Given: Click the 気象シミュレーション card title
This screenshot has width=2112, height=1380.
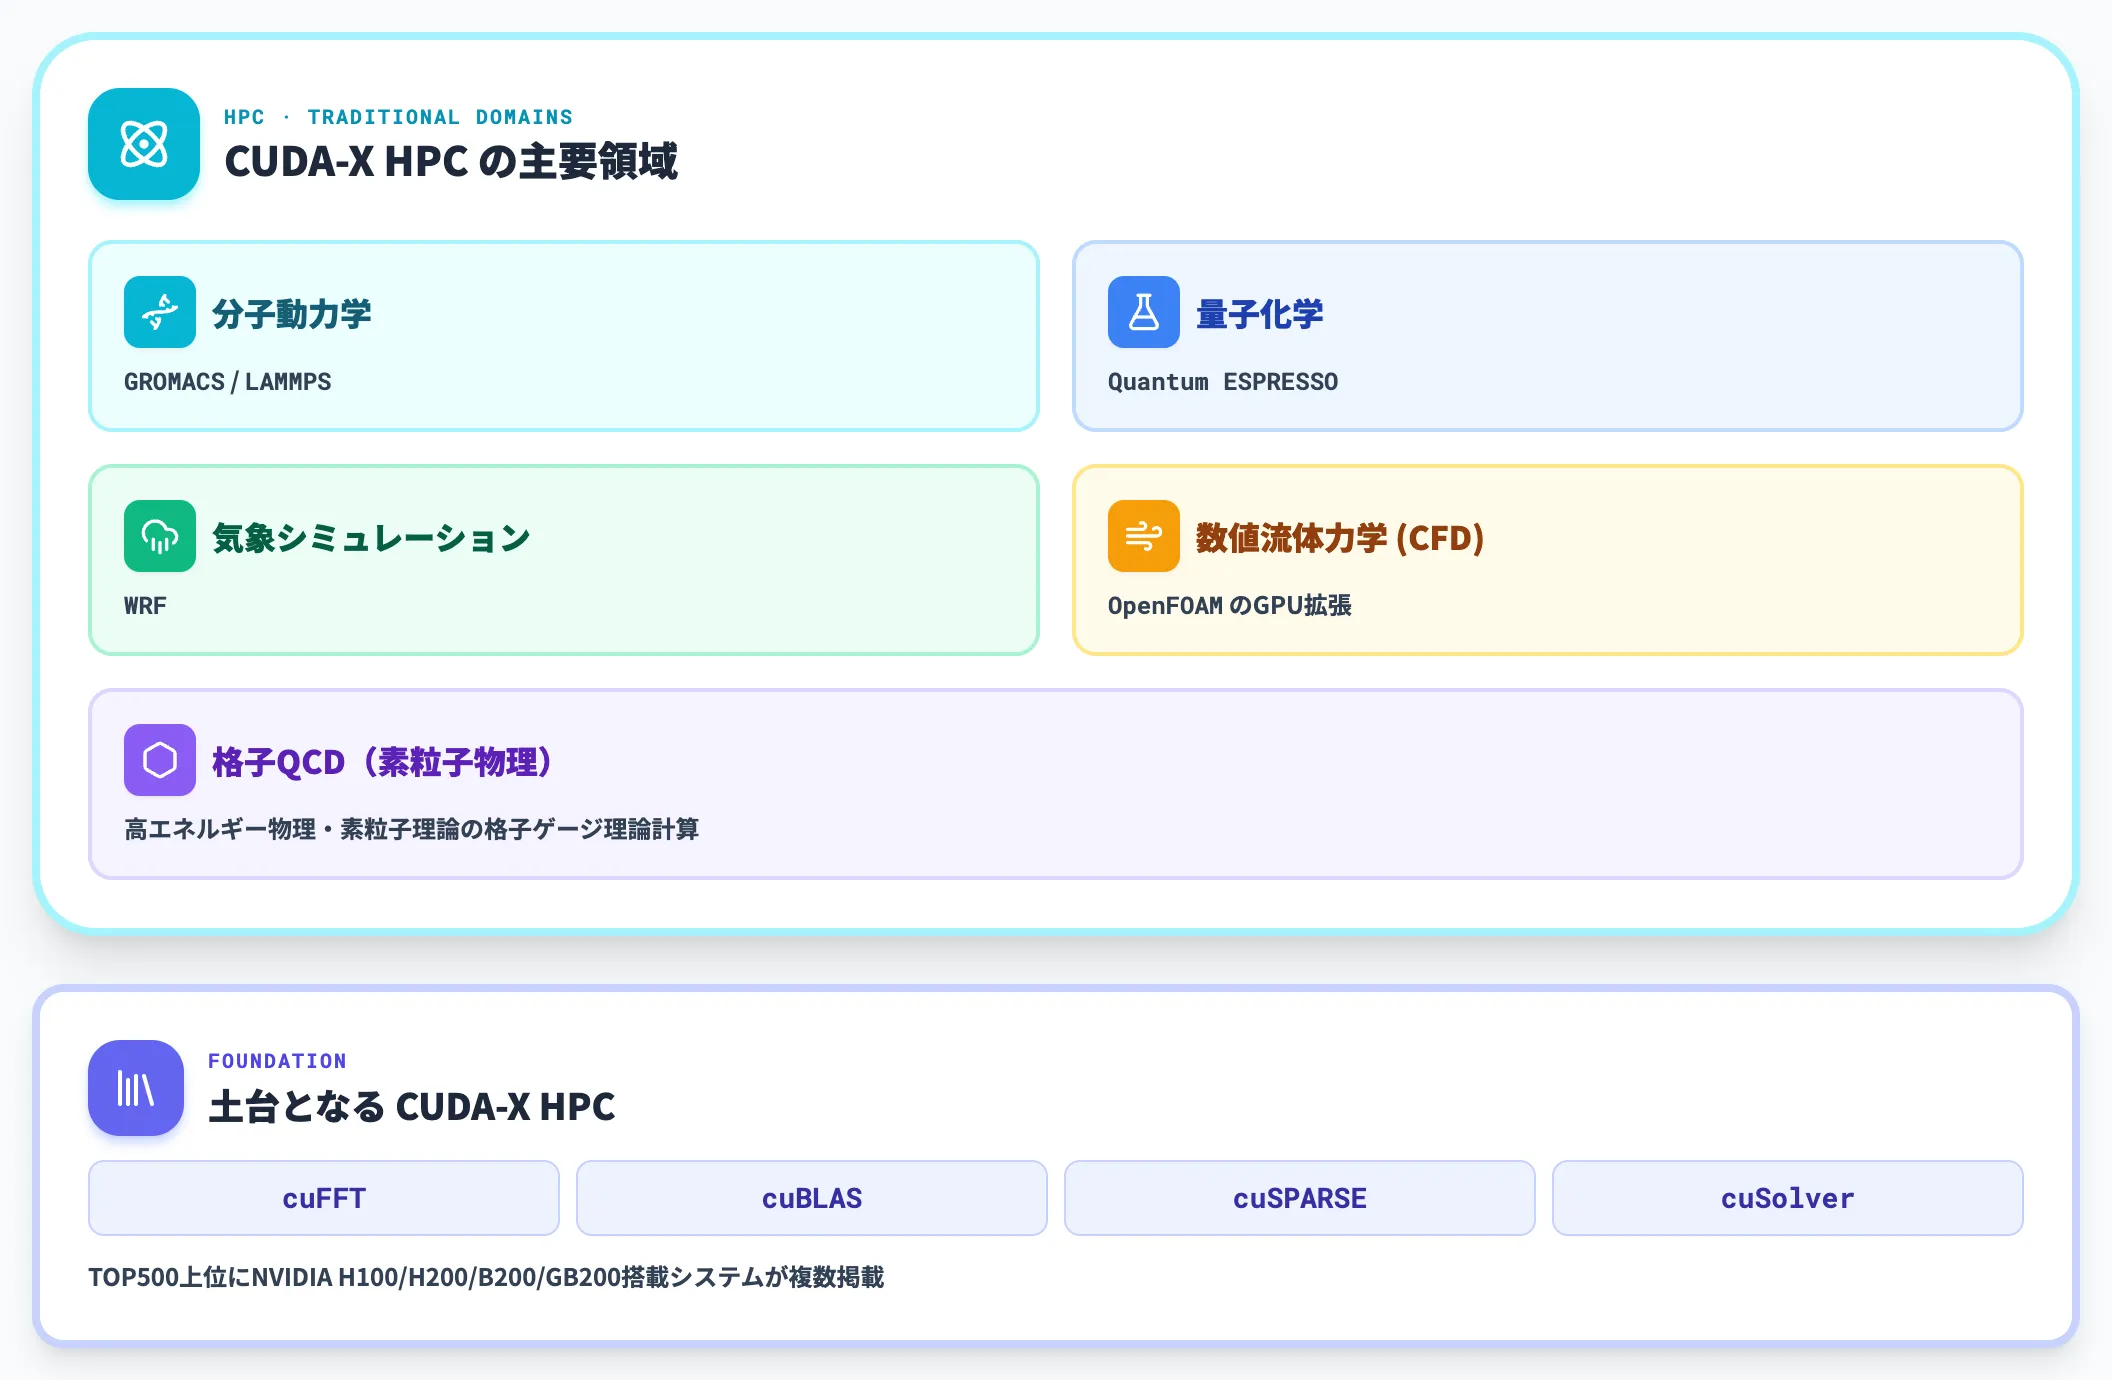Looking at the screenshot, I should (x=371, y=538).
